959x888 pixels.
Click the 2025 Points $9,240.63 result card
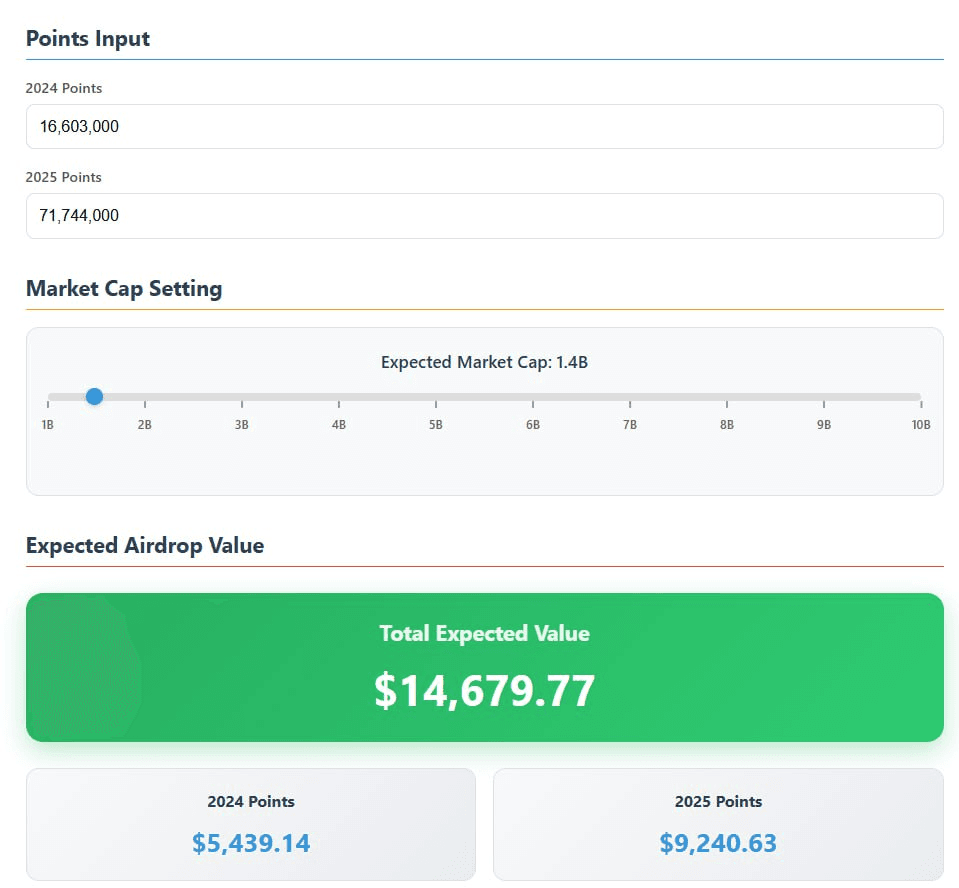(x=718, y=824)
